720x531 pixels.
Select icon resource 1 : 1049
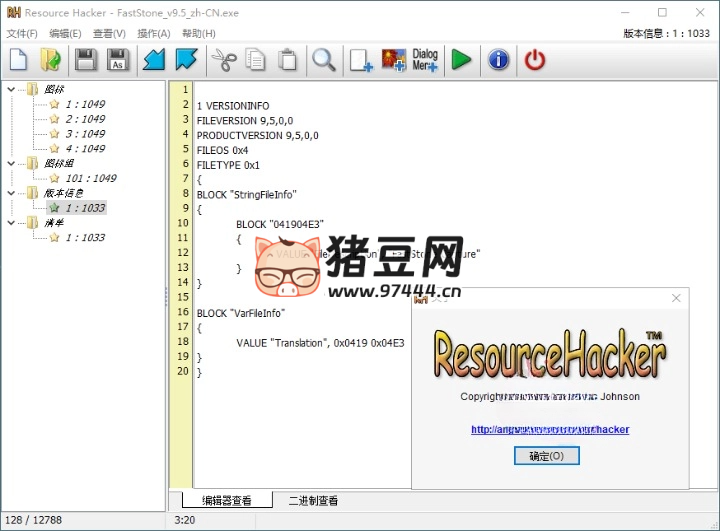[x=85, y=104]
